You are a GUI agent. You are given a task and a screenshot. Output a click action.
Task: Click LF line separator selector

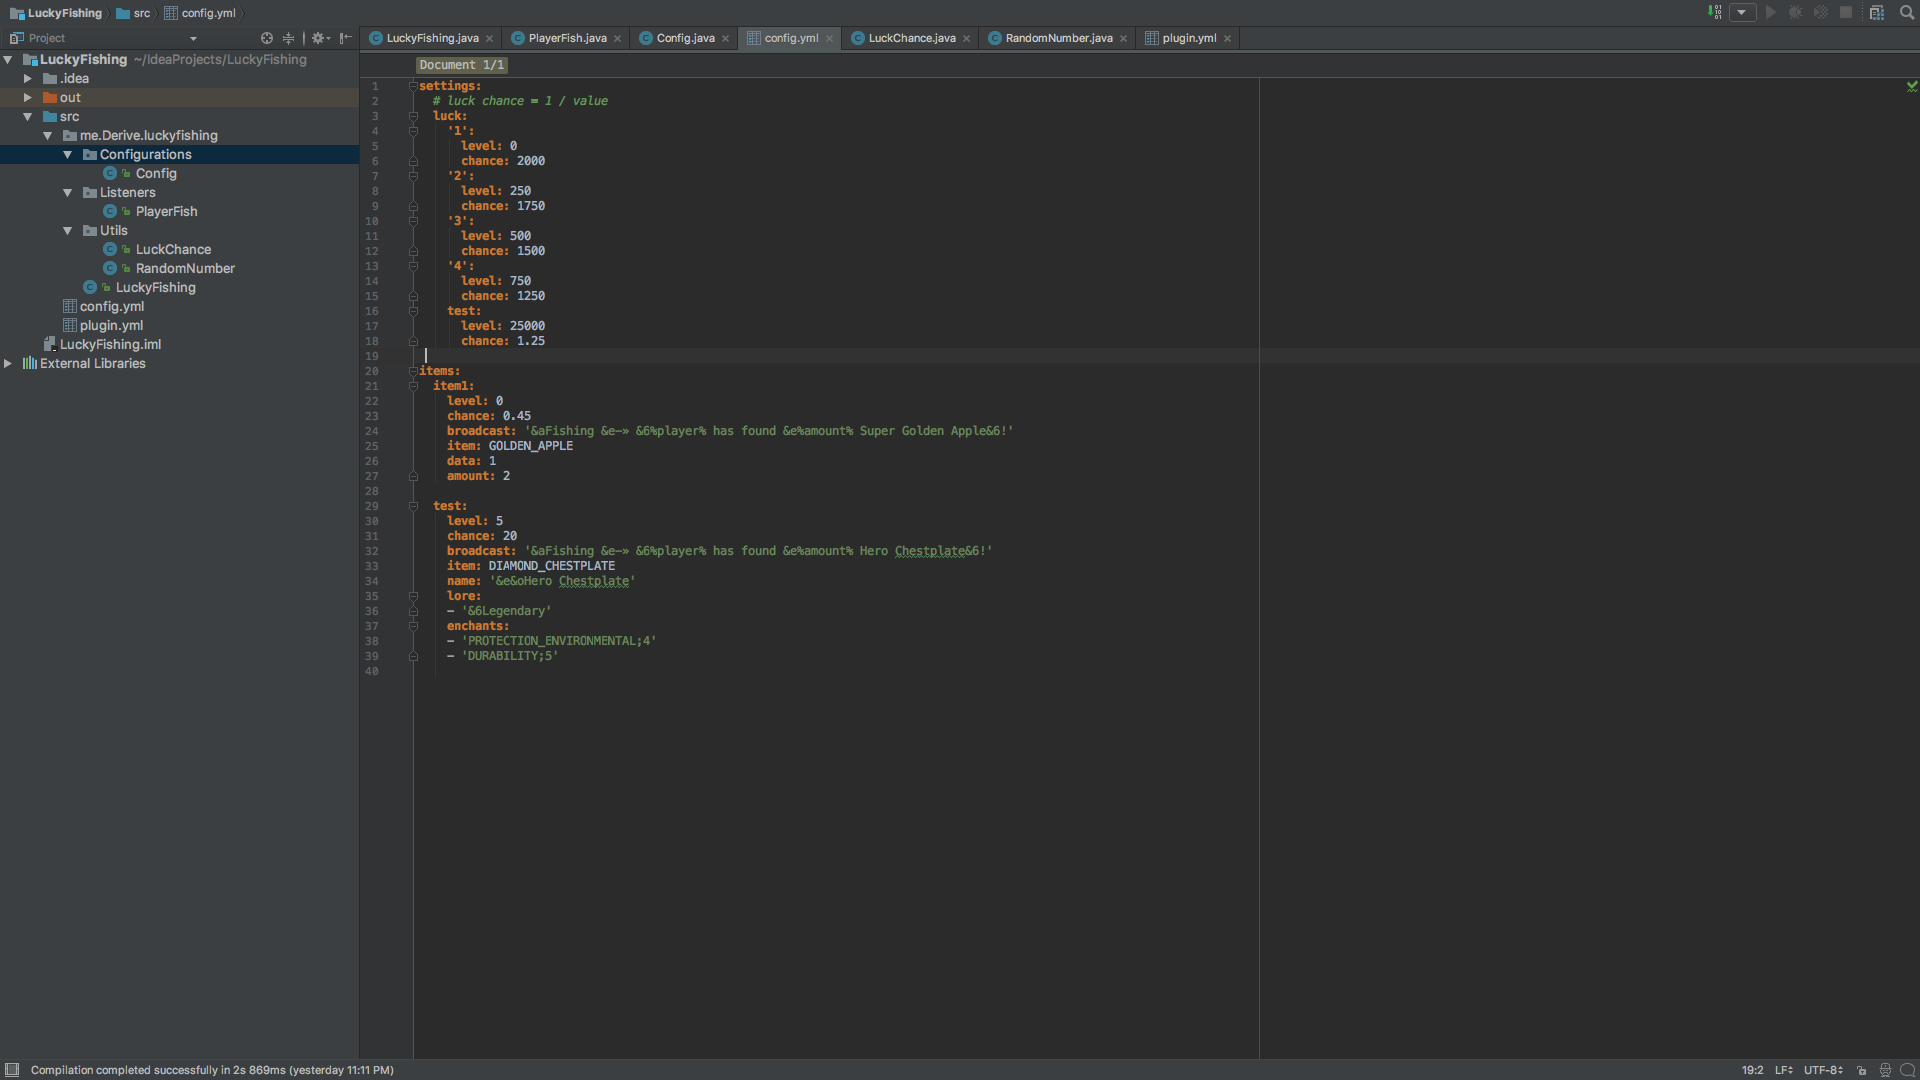click(1783, 1070)
